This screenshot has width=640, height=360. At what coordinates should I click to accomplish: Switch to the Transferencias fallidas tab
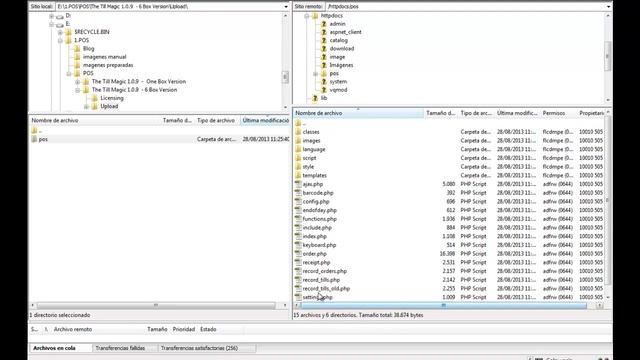120,348
